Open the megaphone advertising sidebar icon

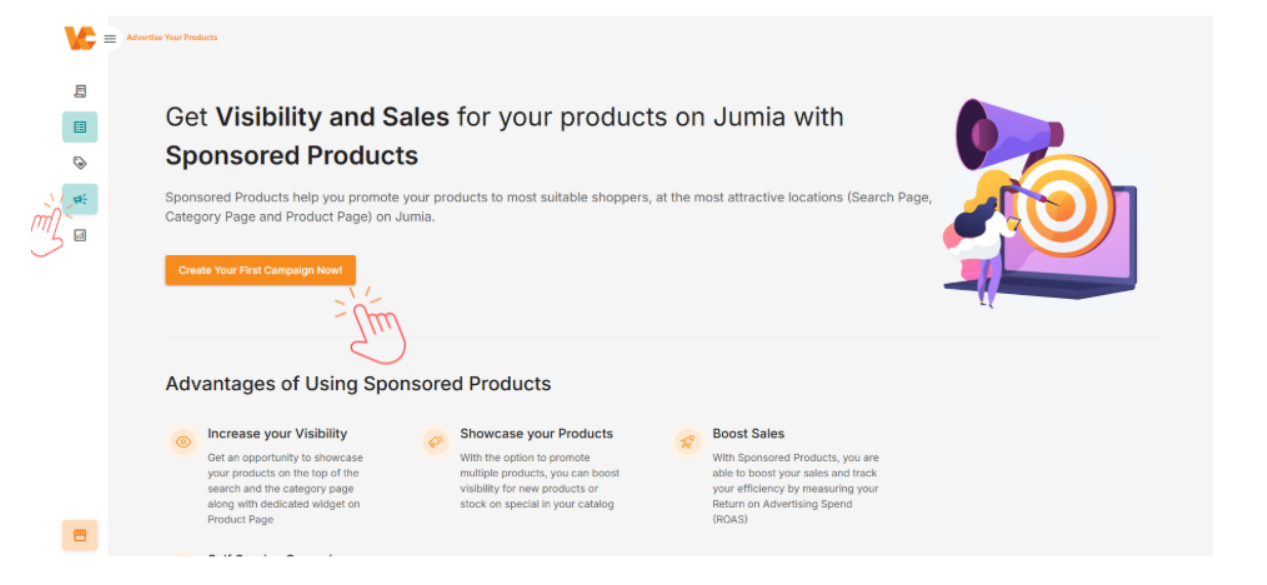(x=80, y=199)
